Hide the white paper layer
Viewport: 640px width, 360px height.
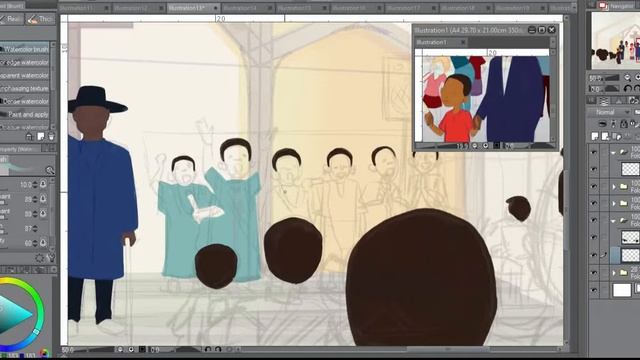pyautogui.click(x=594, y=290)
